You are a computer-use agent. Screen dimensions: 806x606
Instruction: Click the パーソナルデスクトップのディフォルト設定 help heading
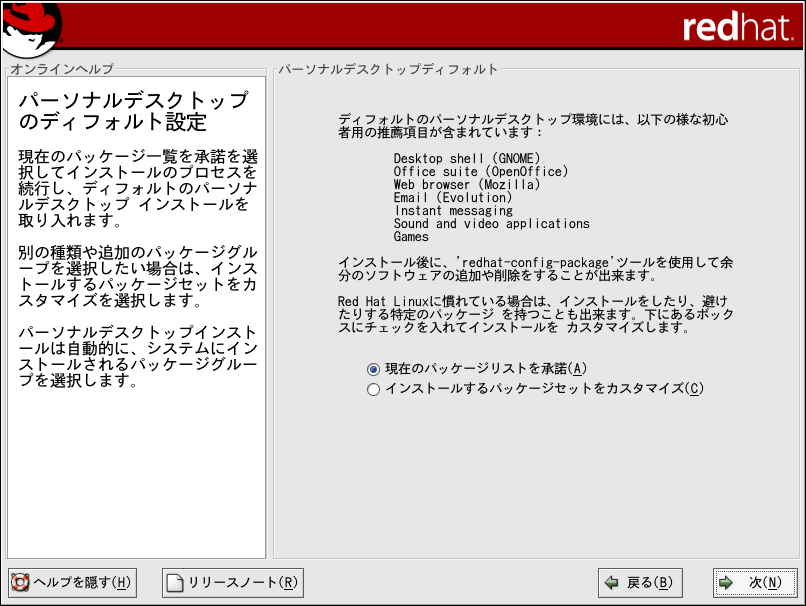pyautogui.click(x=134, y=112)
